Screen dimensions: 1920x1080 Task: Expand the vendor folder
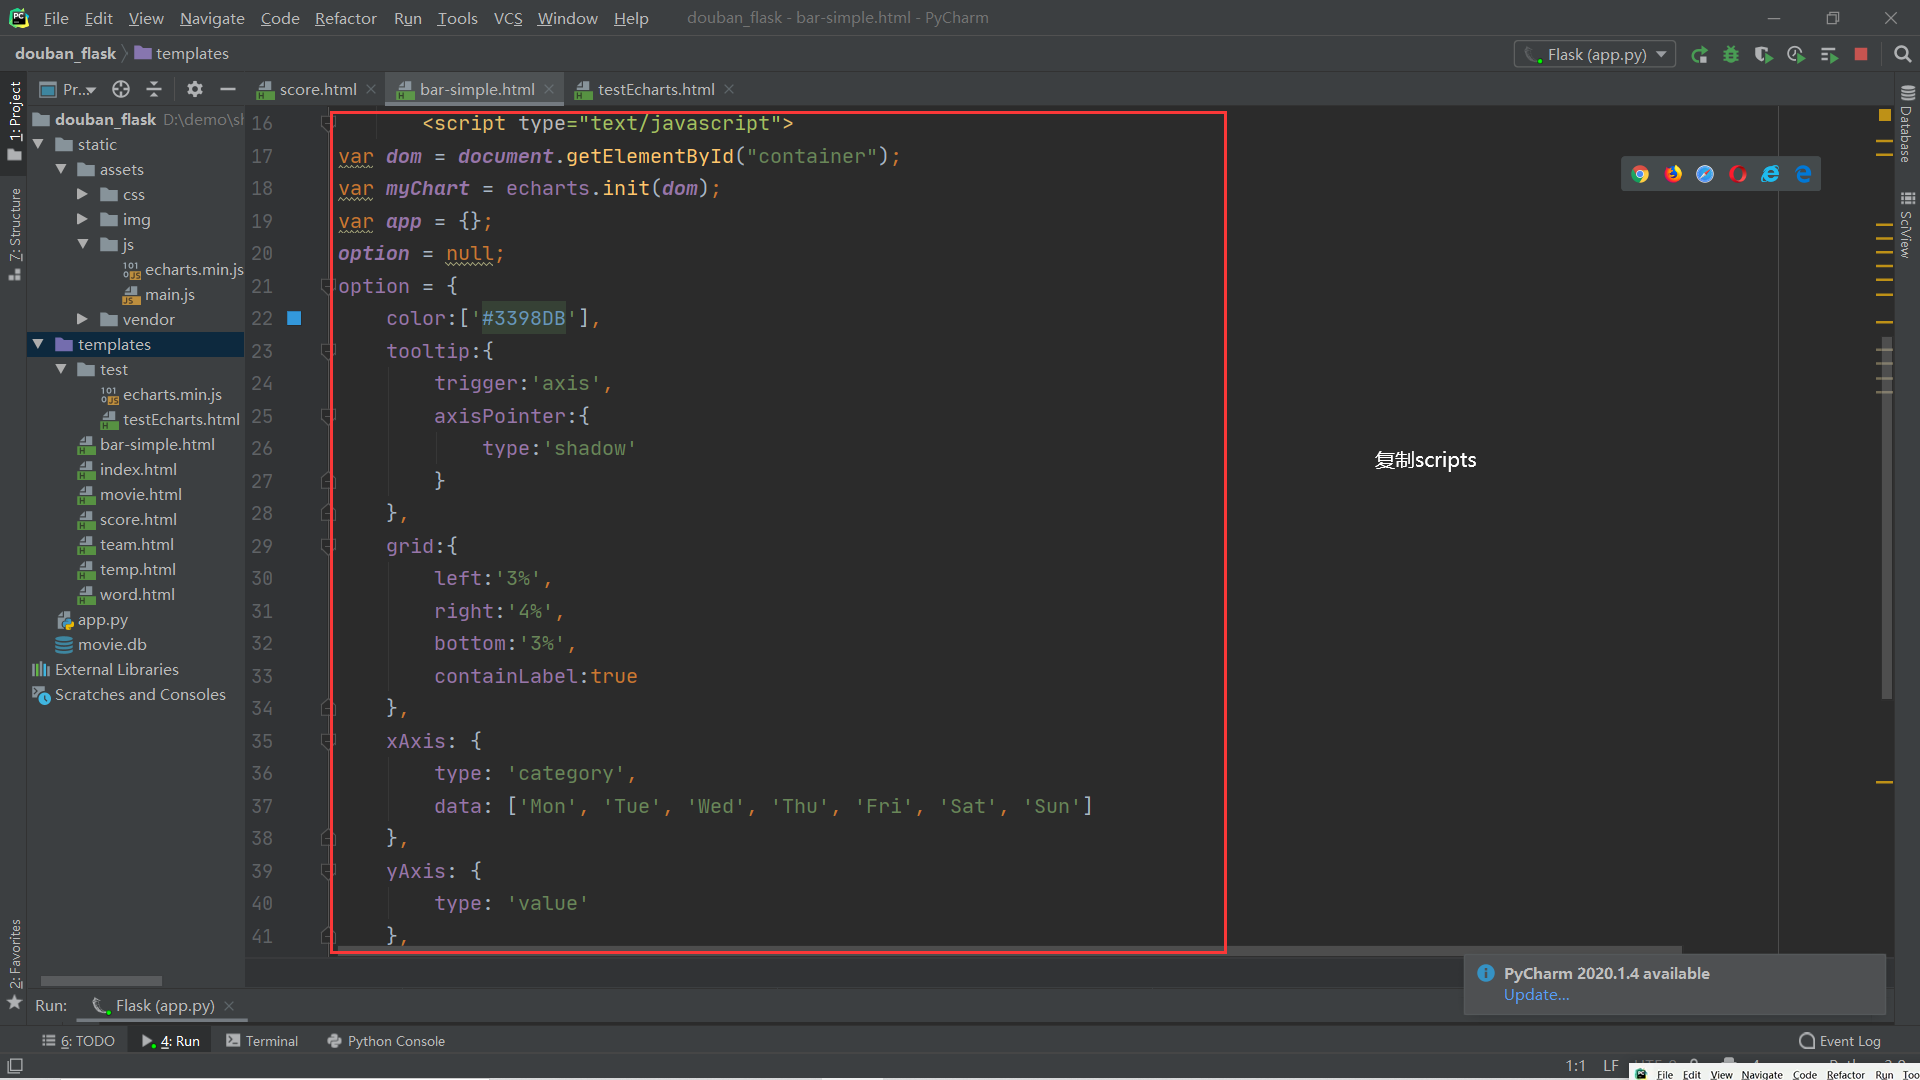[82, 319]
